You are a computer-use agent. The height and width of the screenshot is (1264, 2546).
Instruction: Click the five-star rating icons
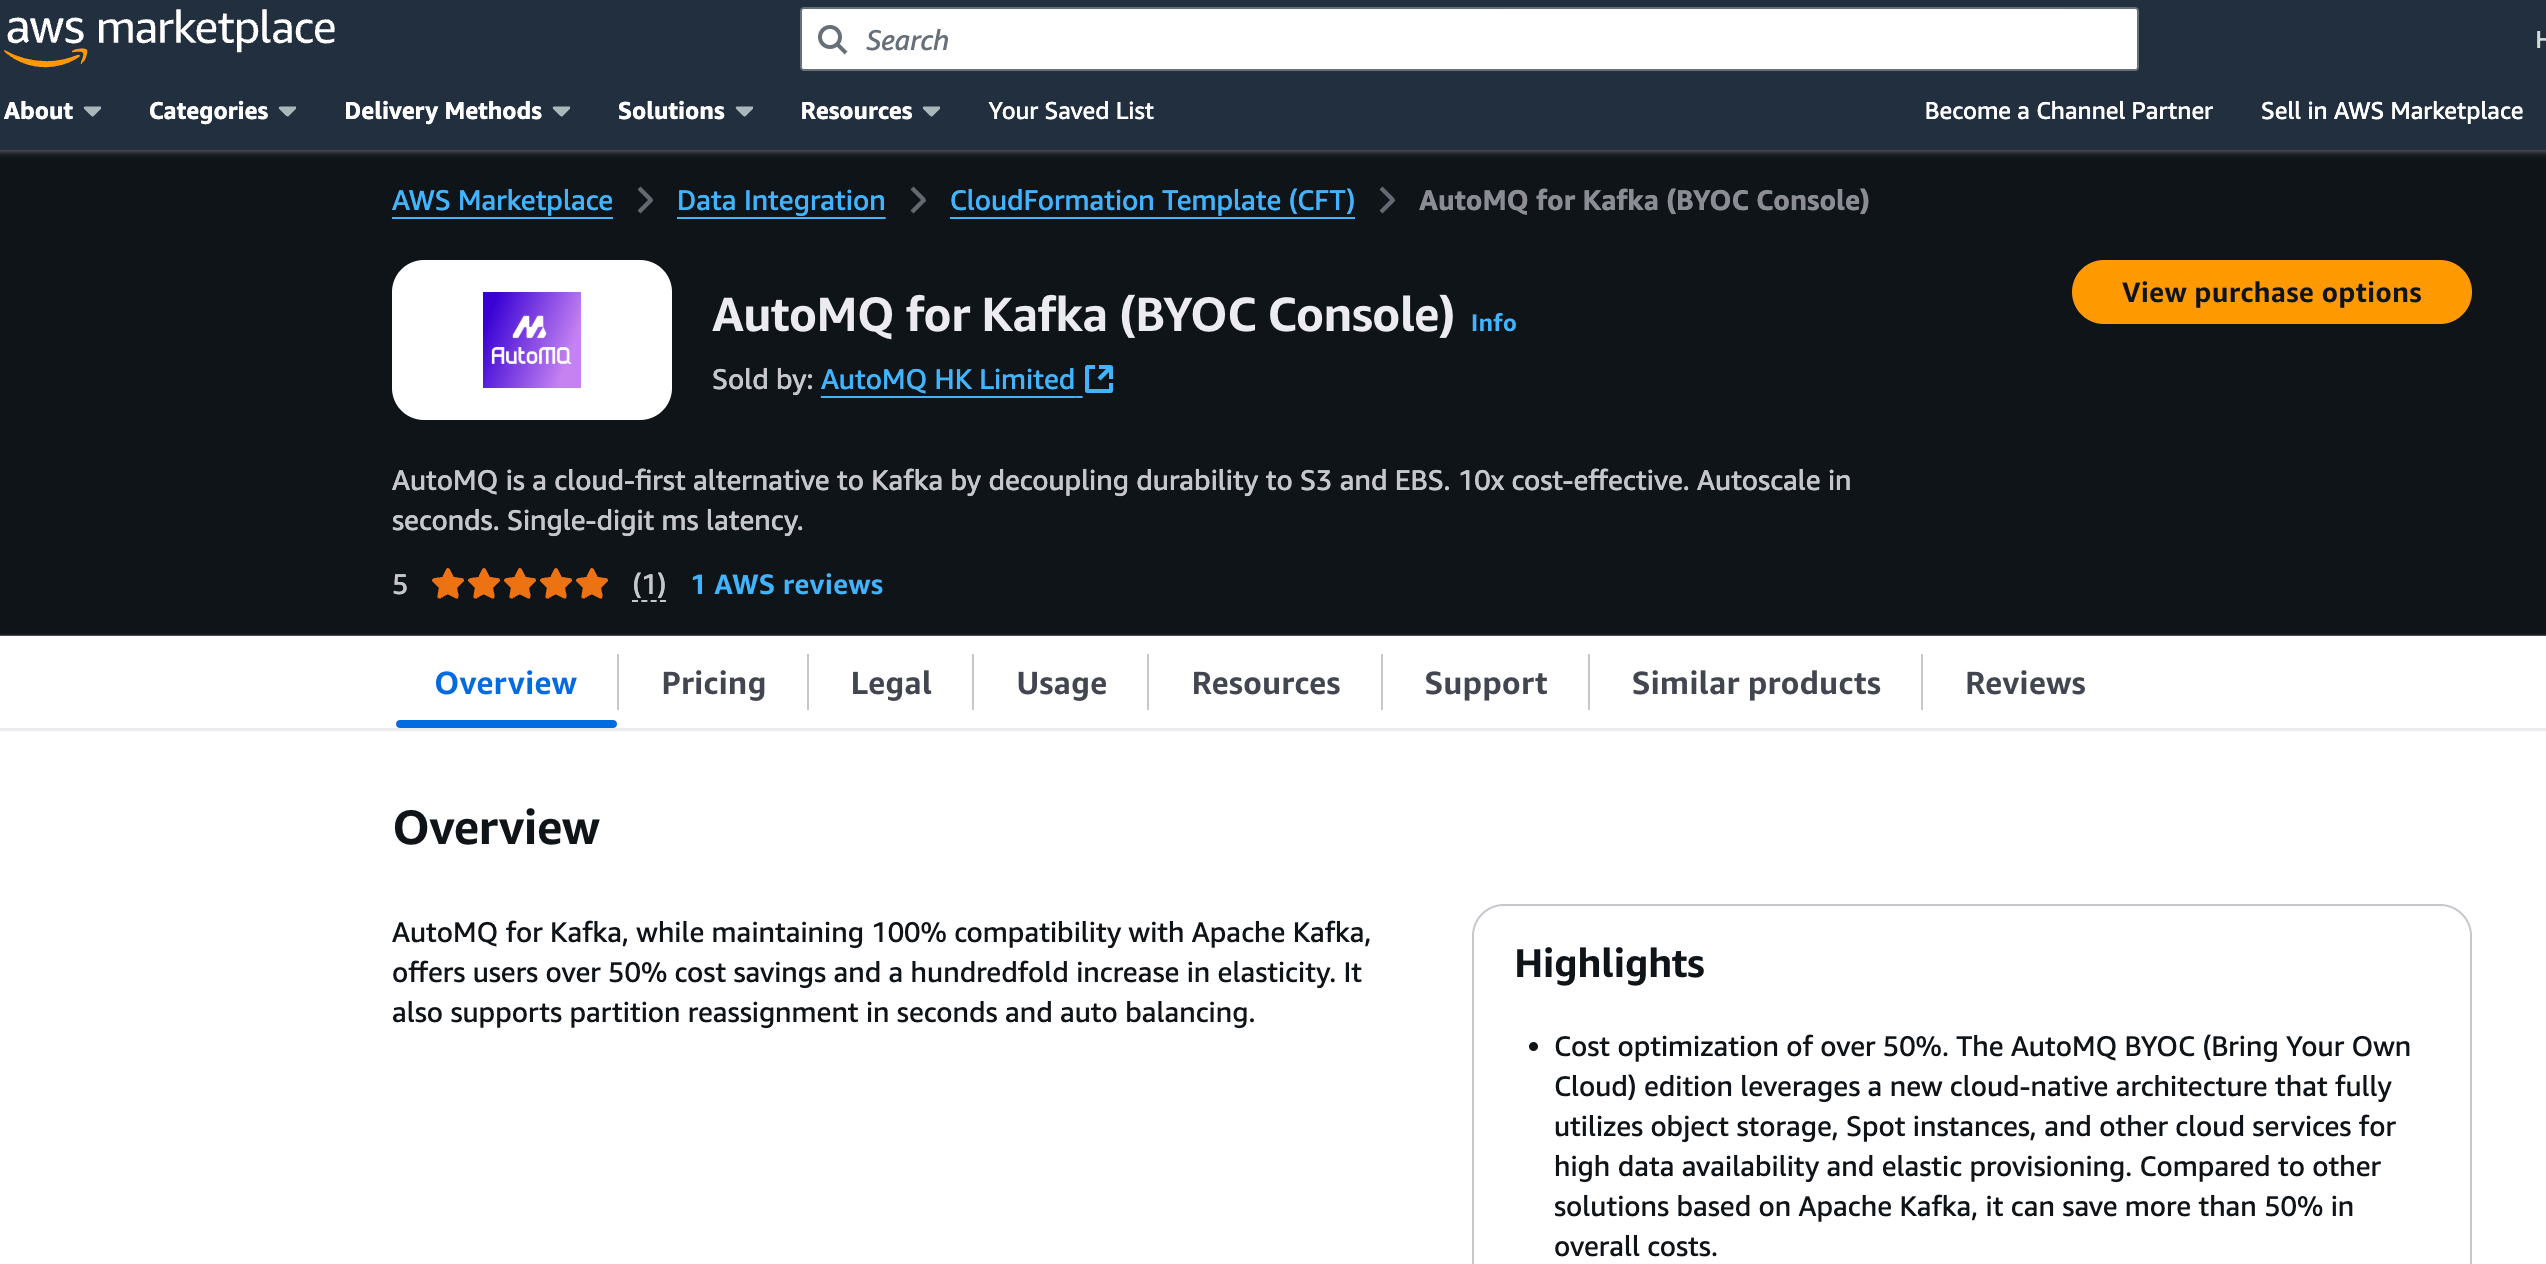tap(520, 584)
